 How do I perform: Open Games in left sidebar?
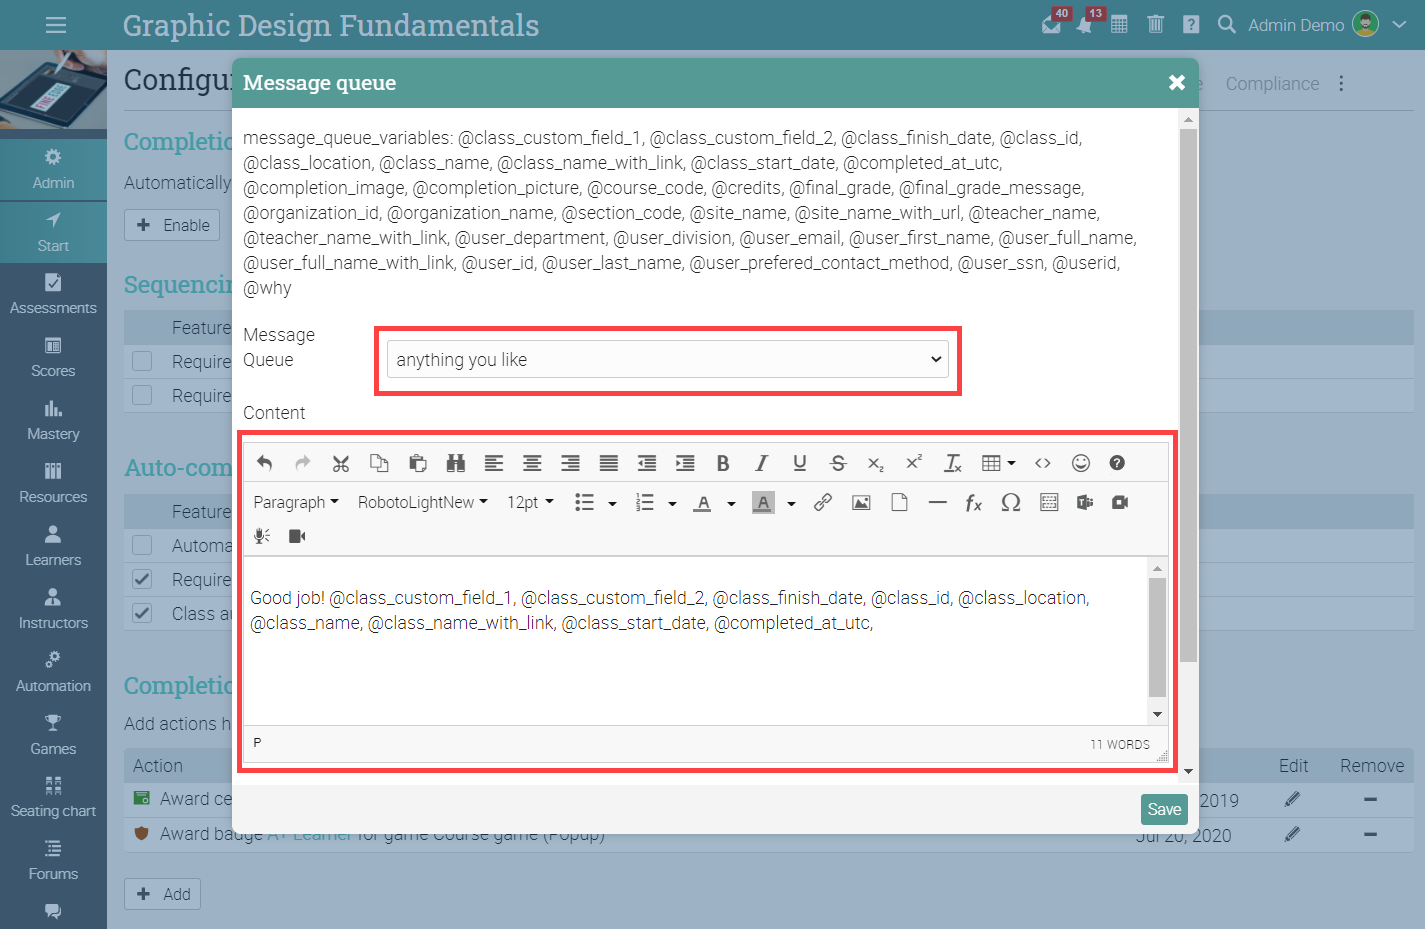[x=53, y=735]
